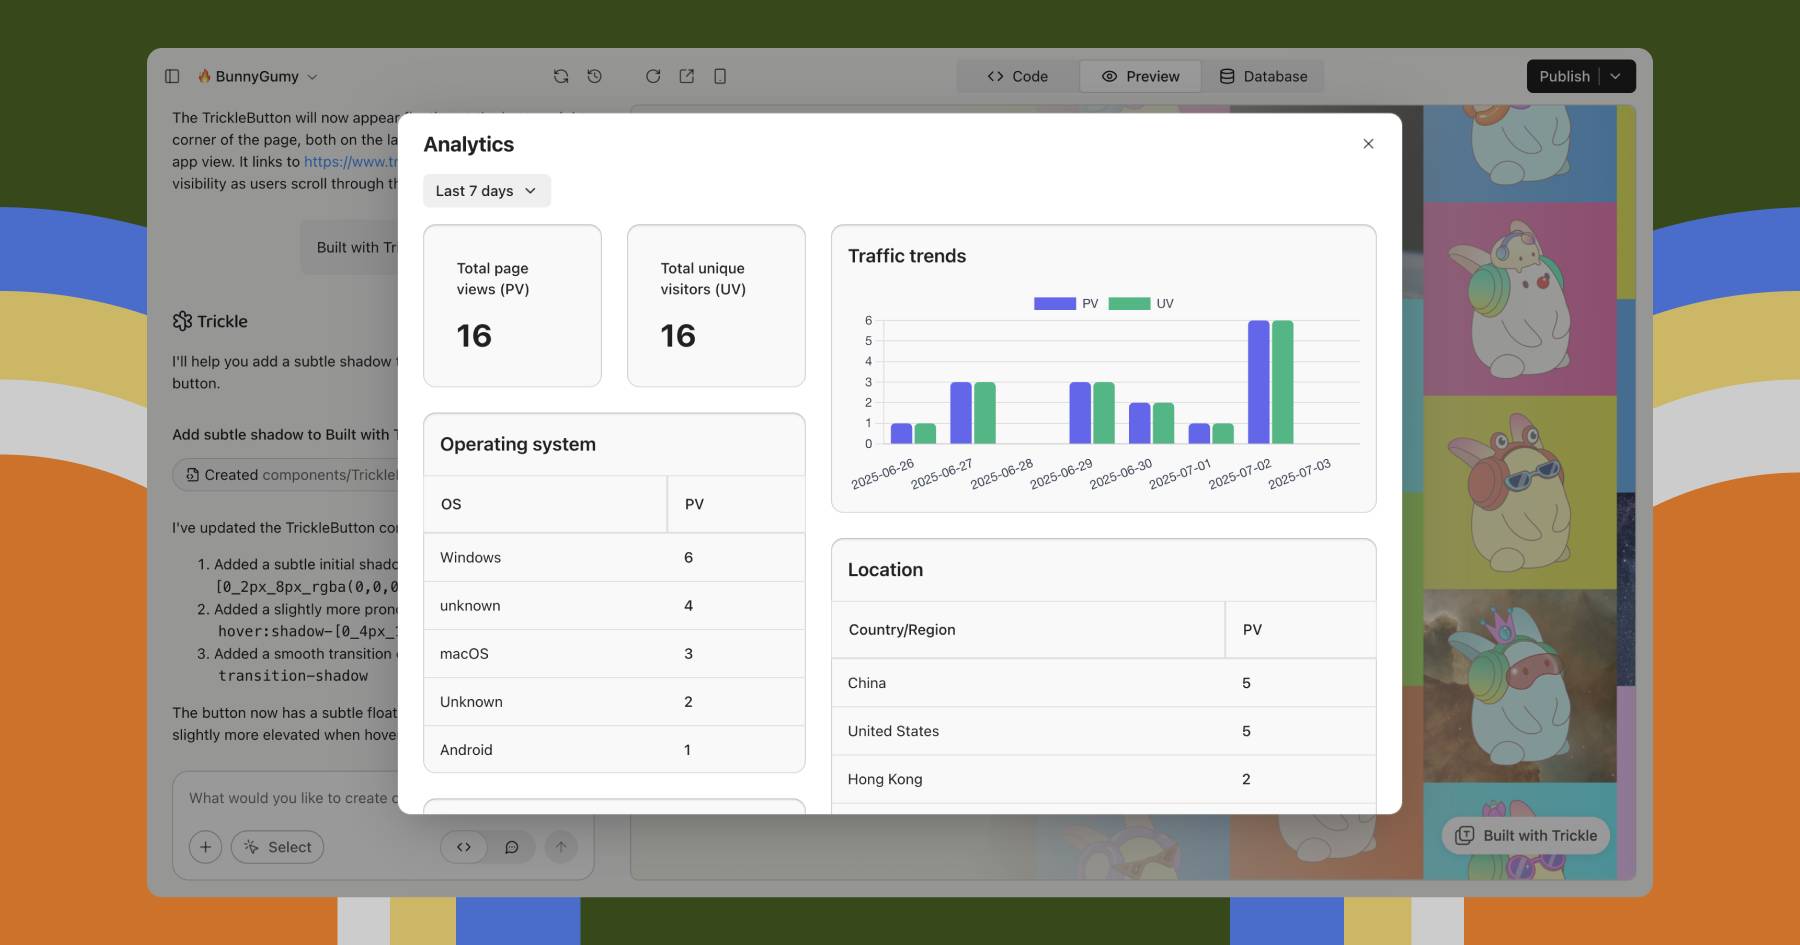Viewport: 1800px width, 945px height.
Task: Open the Publish options dropdown arrow
Action: tap(1616, 76)
